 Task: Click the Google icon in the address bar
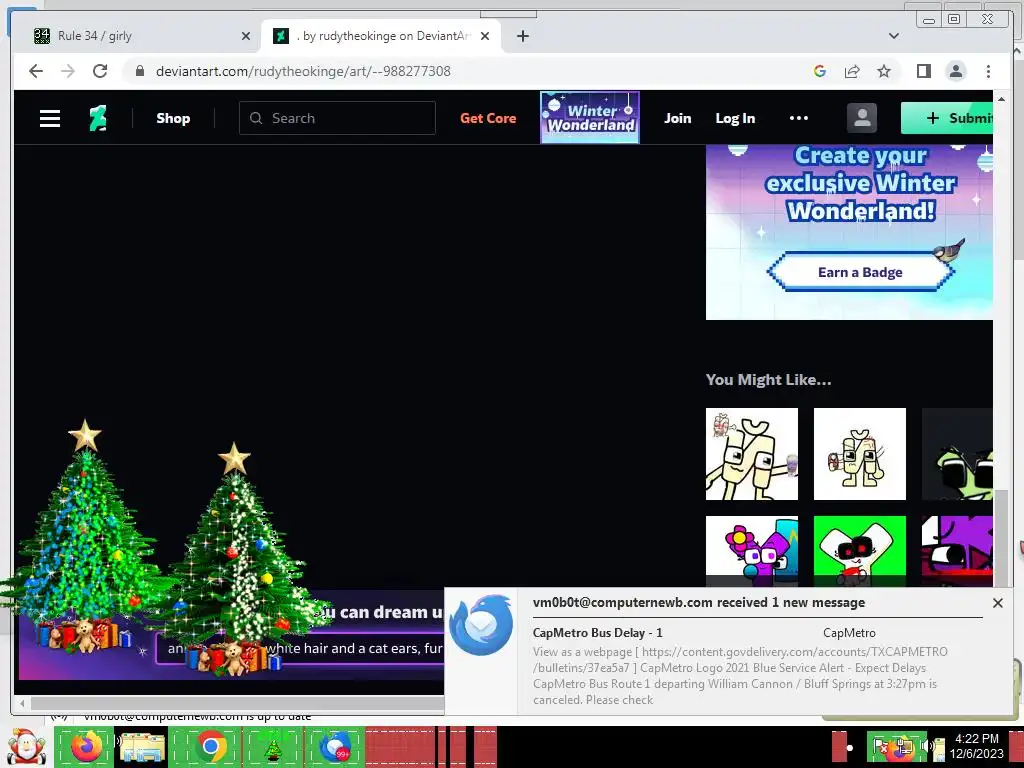[820, 71]
